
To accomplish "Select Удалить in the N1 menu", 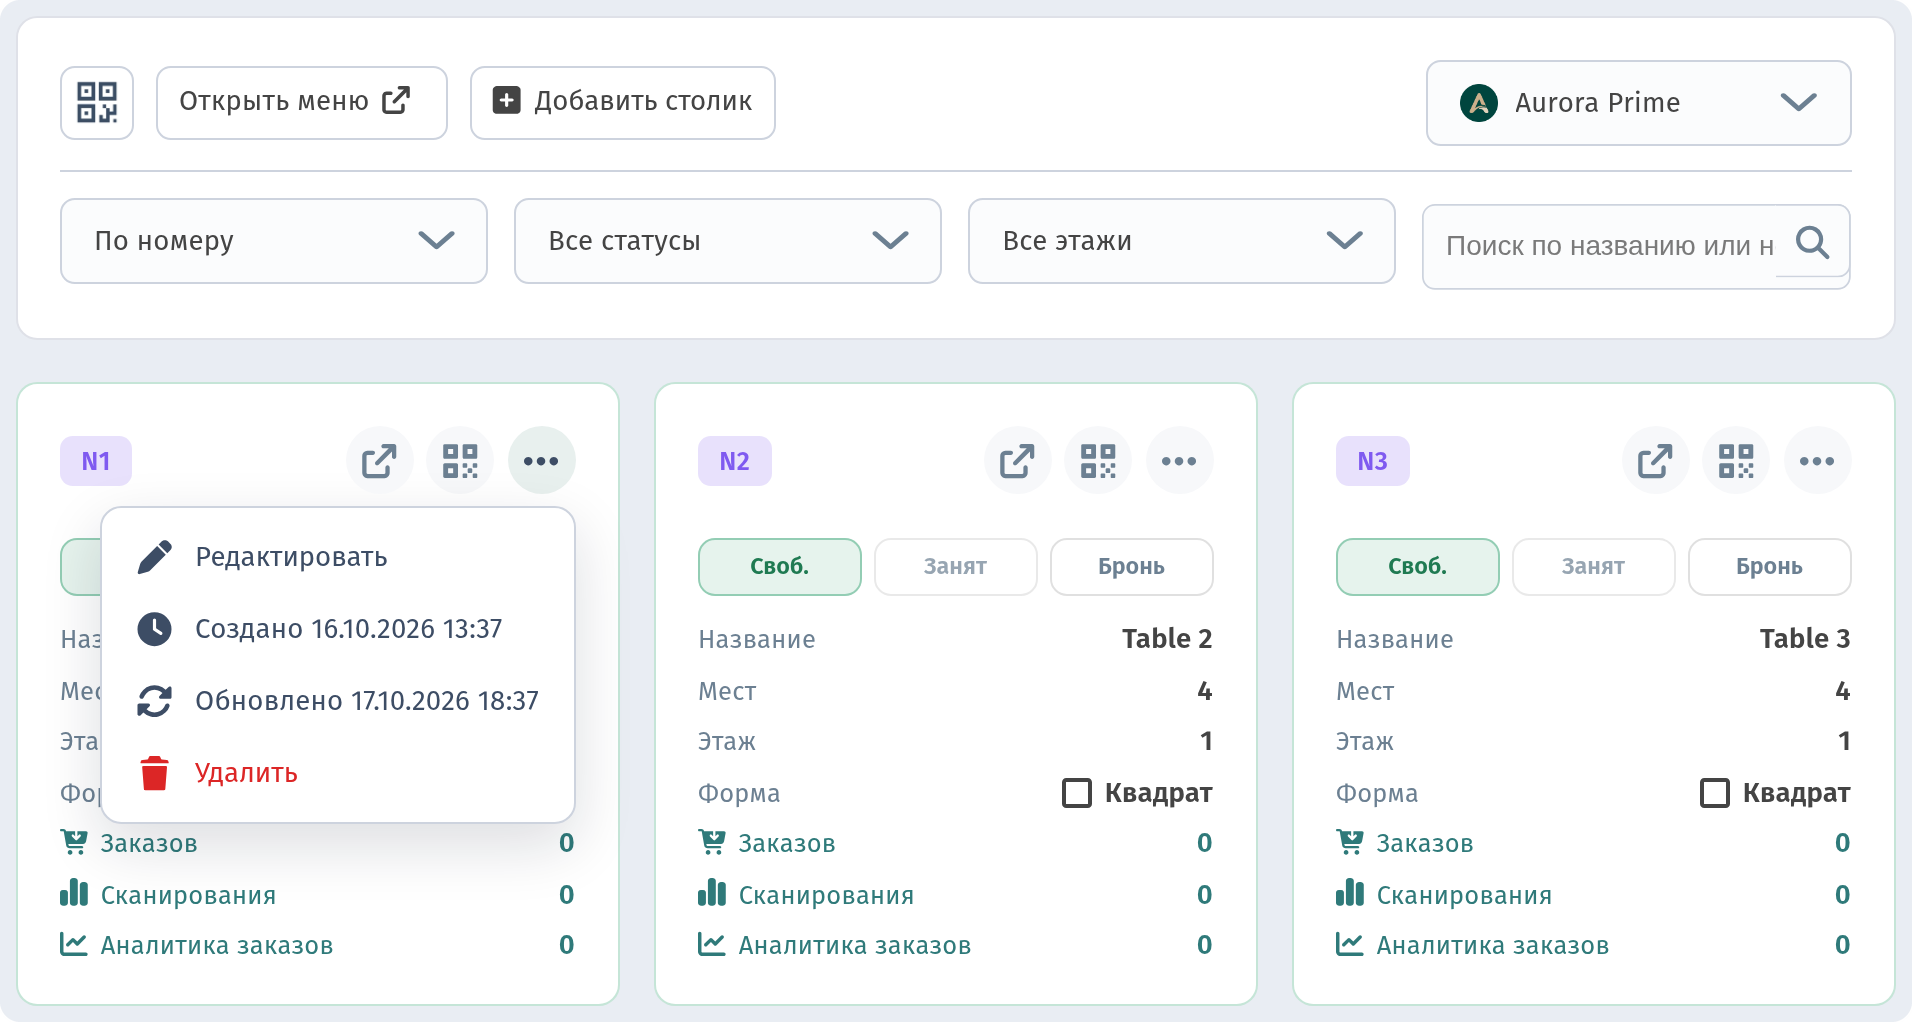I will click(338, 773).
